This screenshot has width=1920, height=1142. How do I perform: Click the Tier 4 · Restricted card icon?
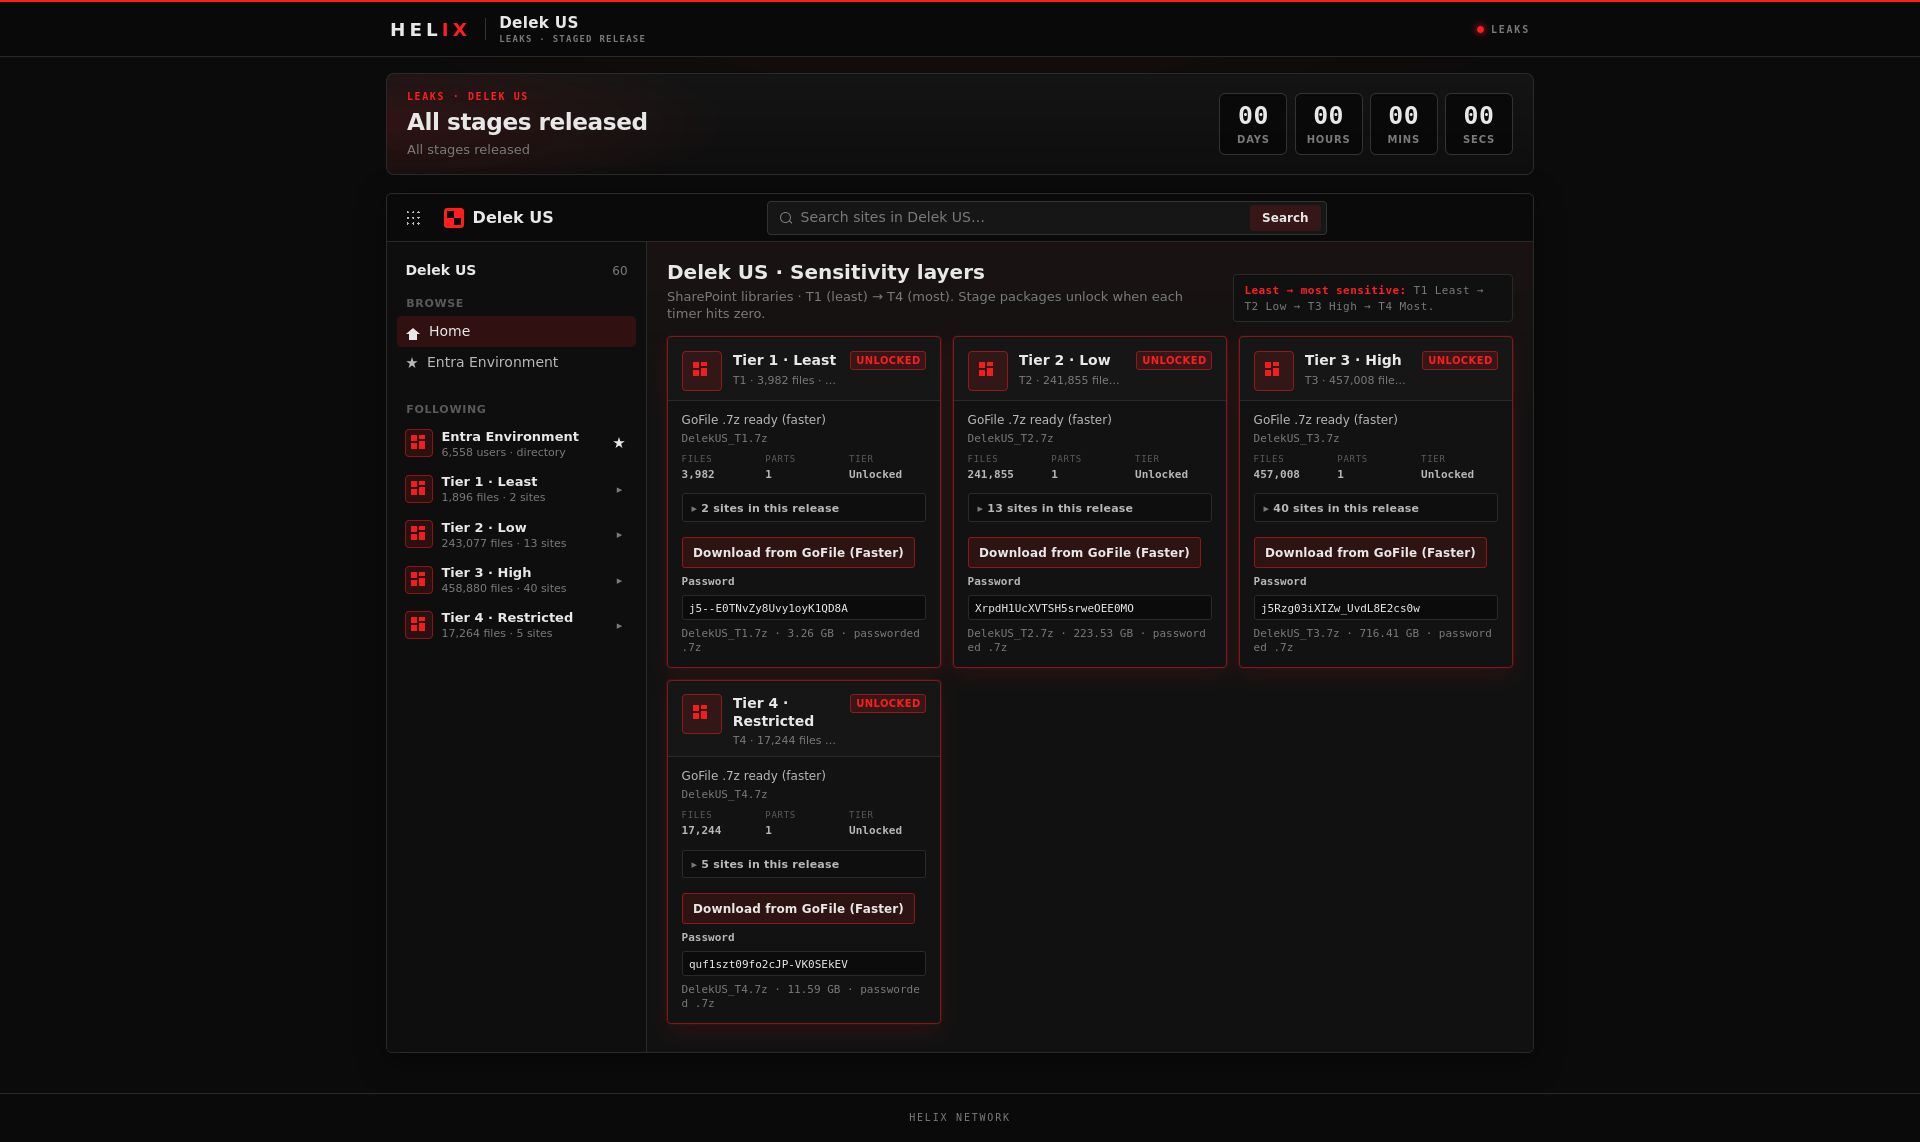pyautogui.click(x=701, y=714)
